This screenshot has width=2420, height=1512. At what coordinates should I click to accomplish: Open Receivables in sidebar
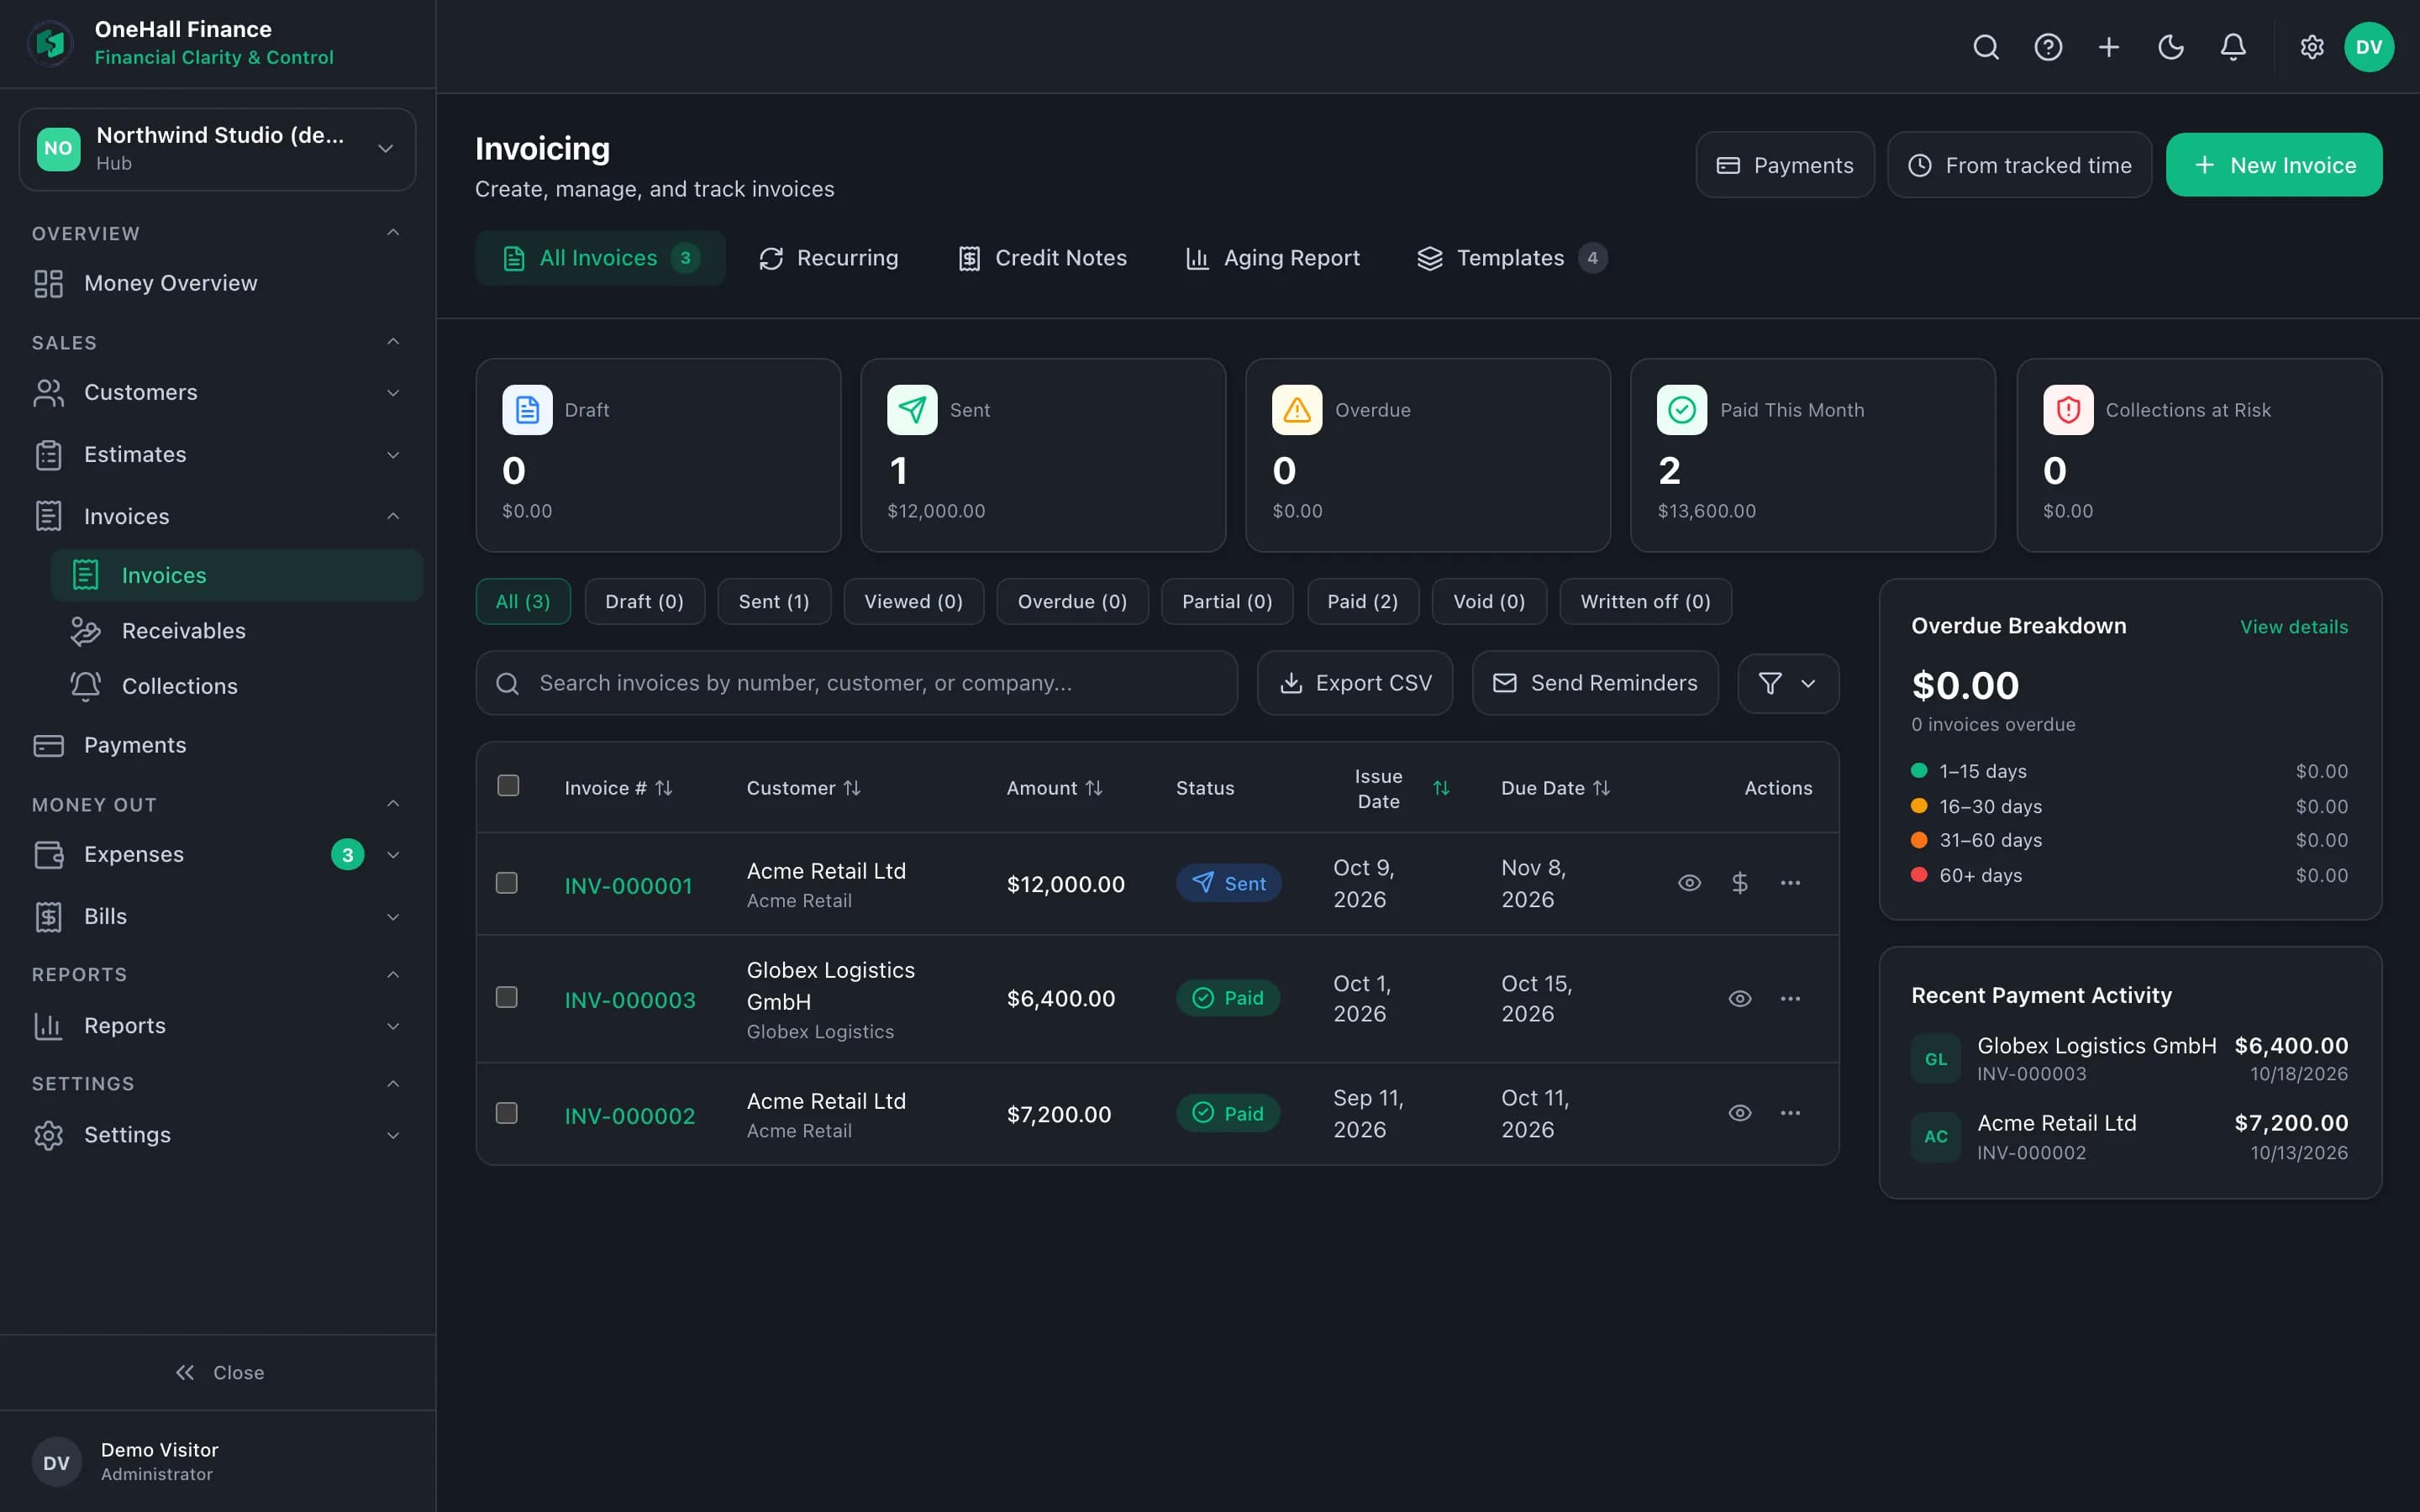click(237, 631)
